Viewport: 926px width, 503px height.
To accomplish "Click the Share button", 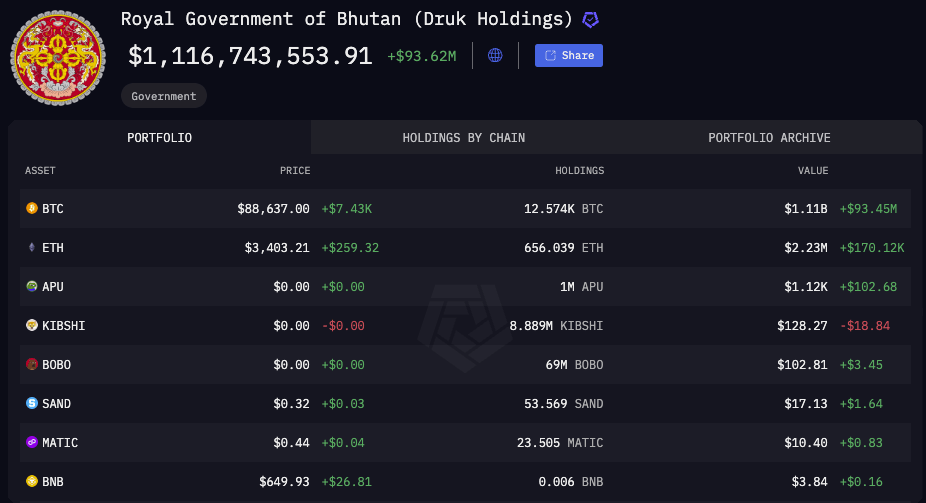I will [569, 55].
